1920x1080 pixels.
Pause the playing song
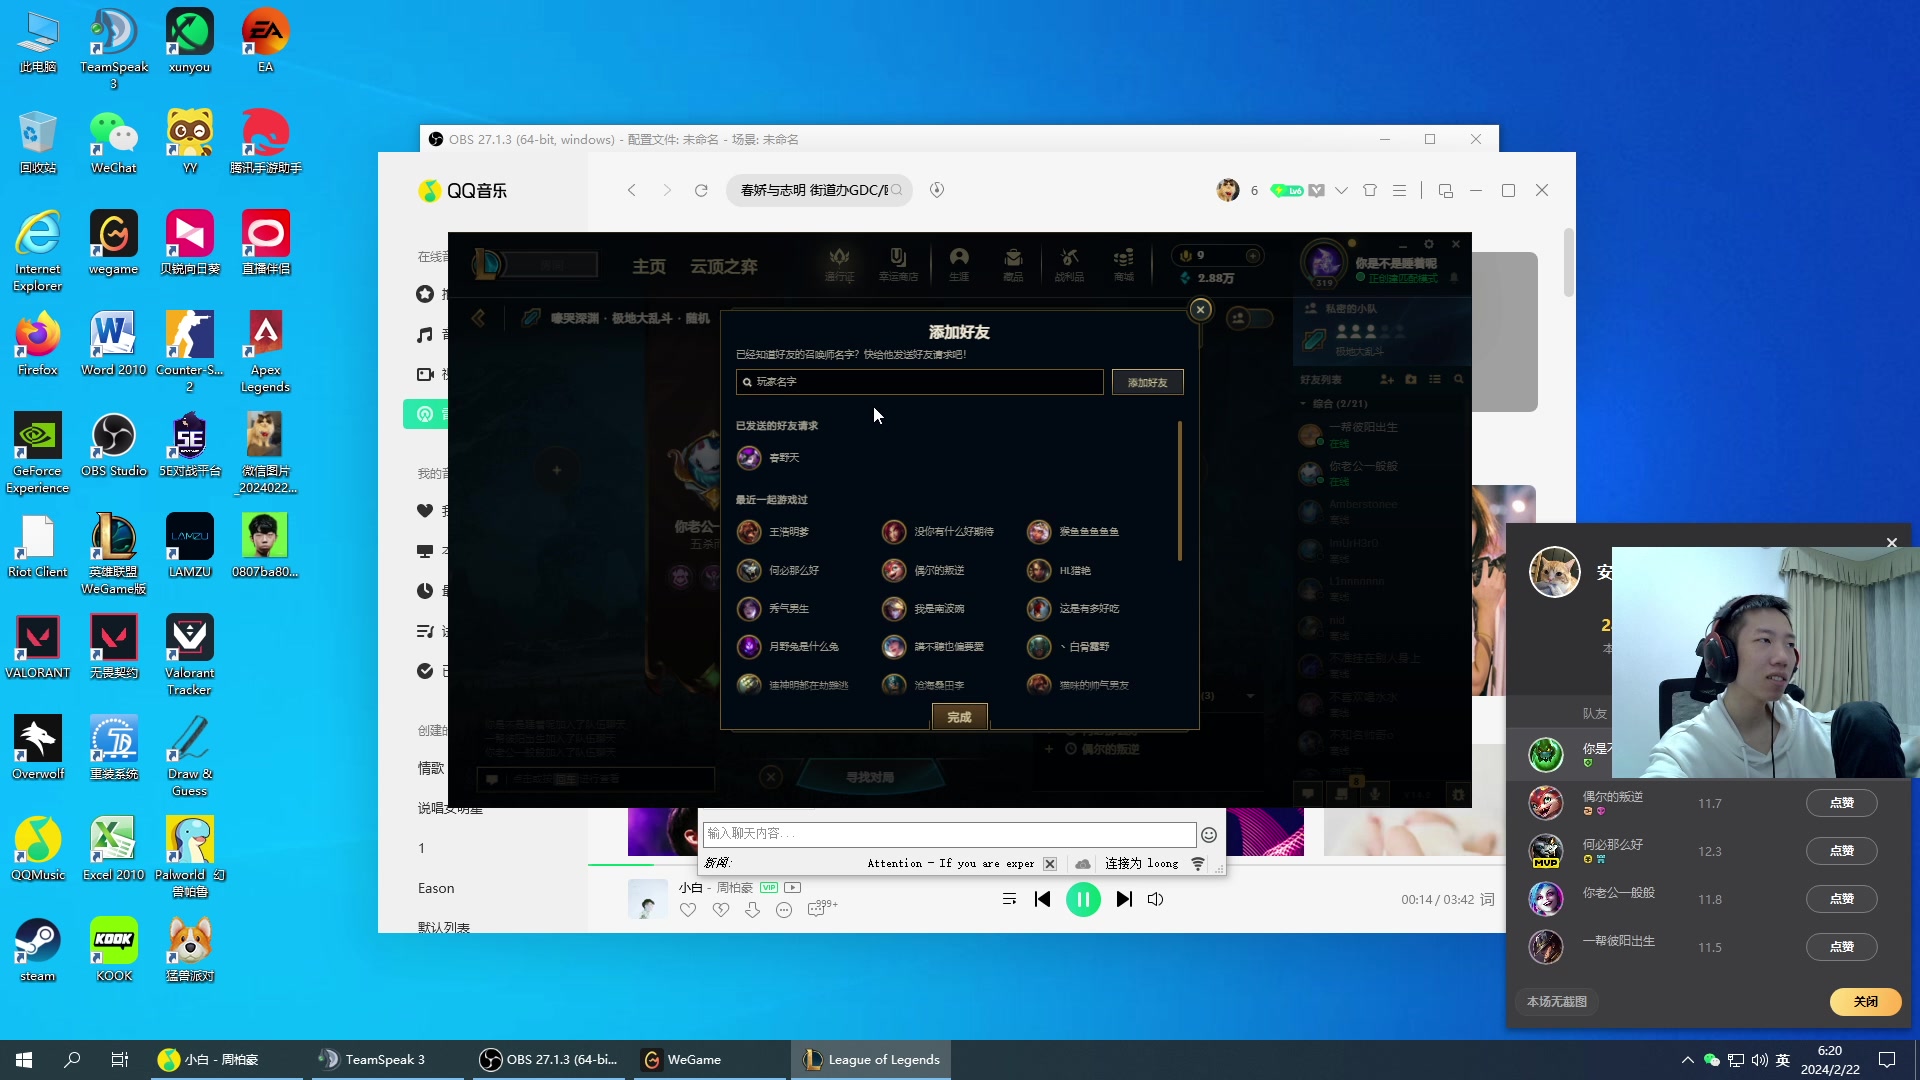click(1083, 899)
